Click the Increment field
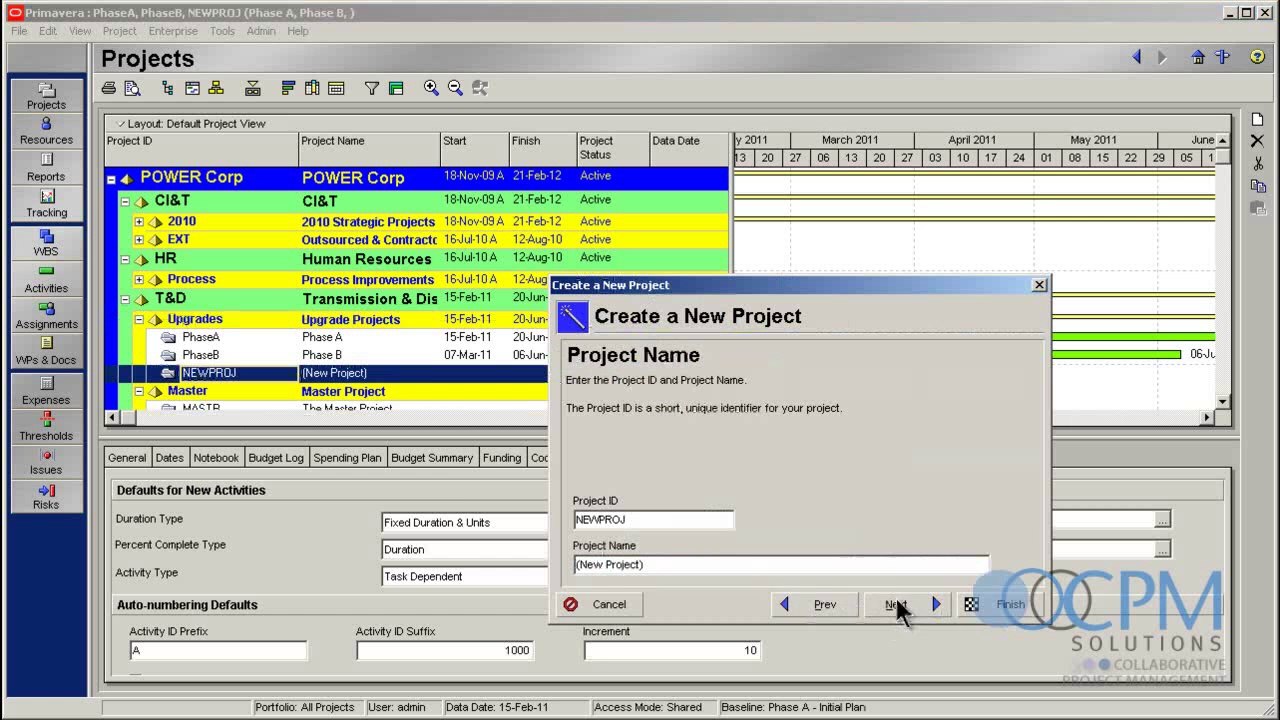The image size is (1280, 720). 672,650
